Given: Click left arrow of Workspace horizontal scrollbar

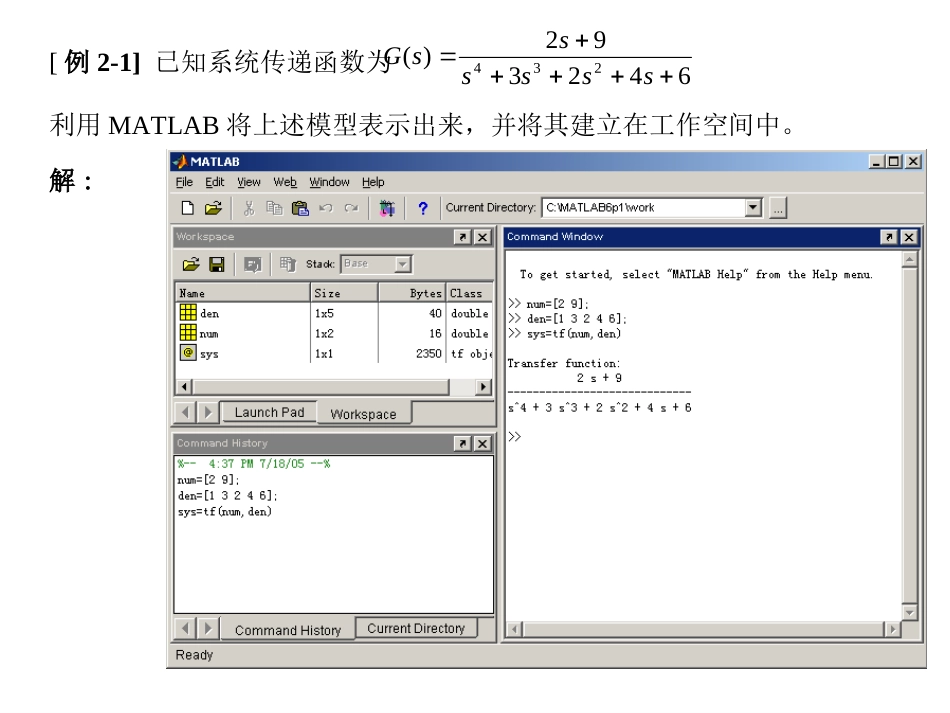Looking at the screenshot, I should (184, 386).
